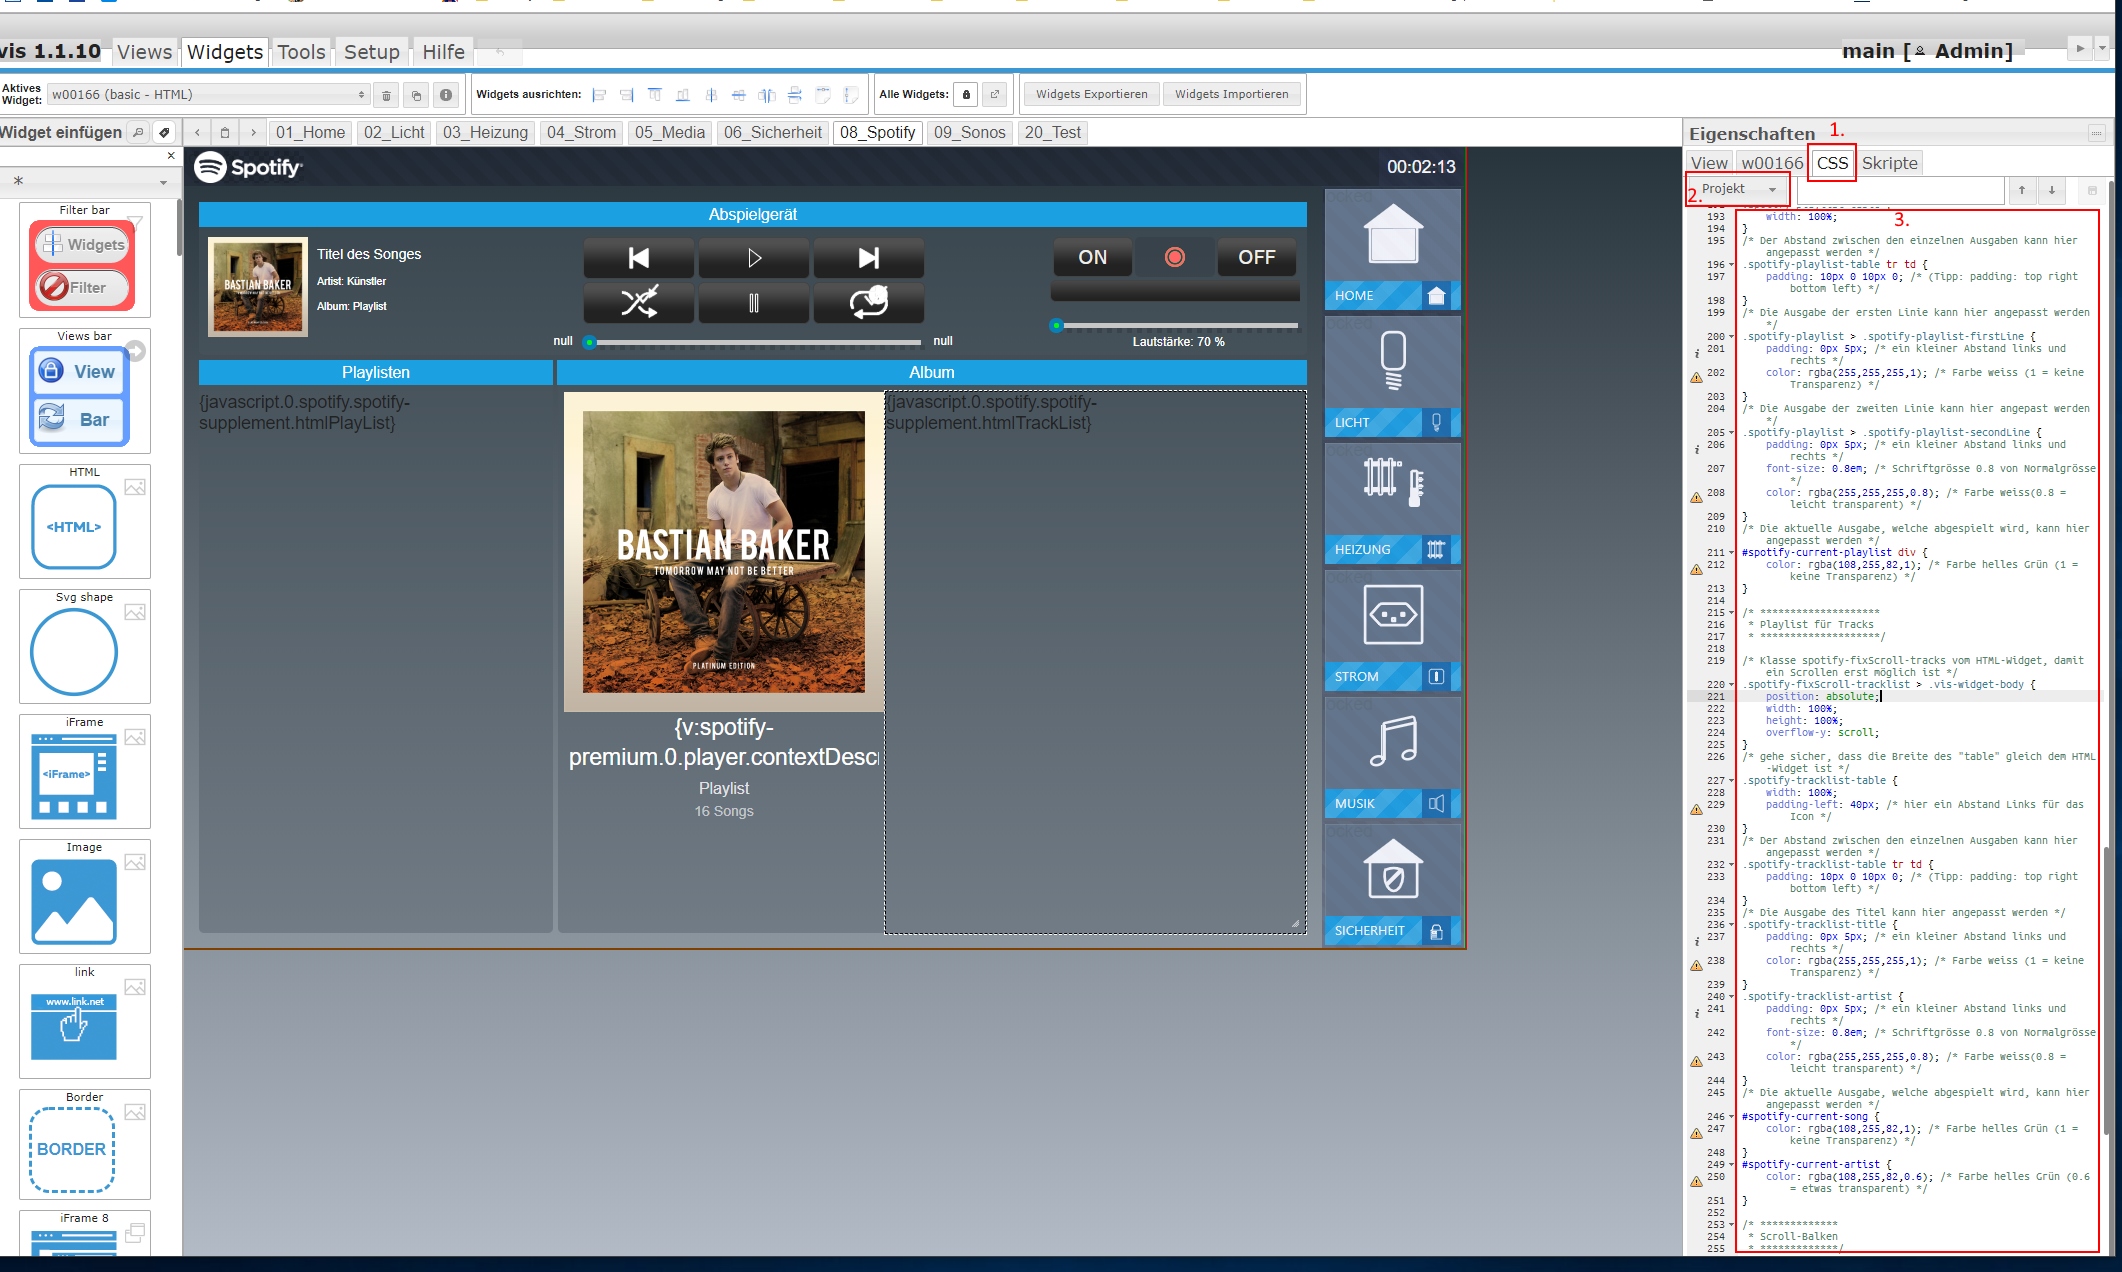Click the align widgets left icon
The height and width of the screenshot is (1272, 2122).
point(599,95)
